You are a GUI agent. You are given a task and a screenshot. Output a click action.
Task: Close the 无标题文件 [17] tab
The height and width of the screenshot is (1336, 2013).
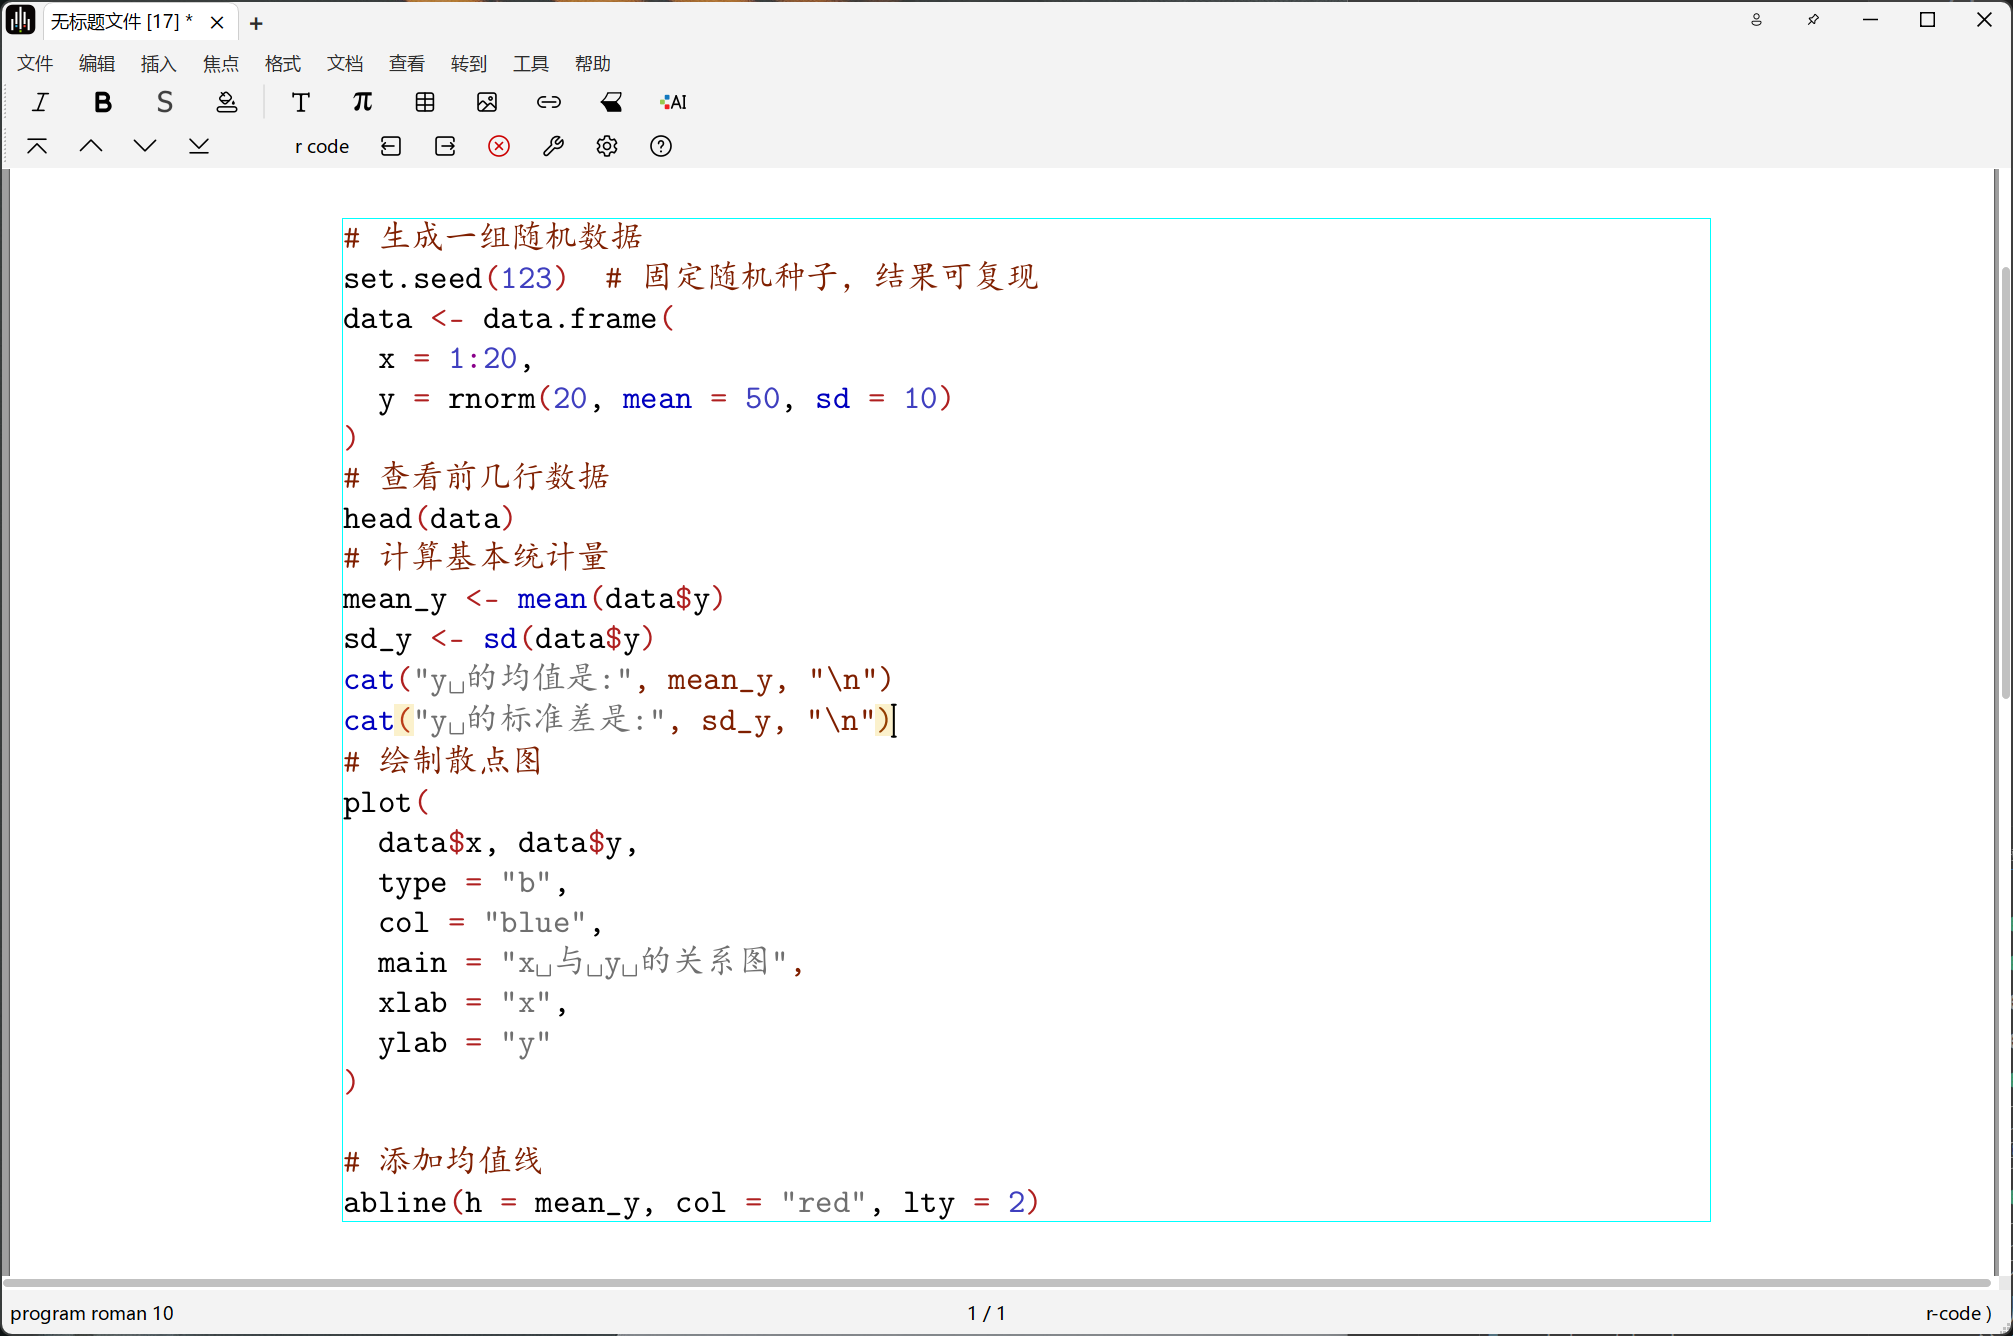pyautogui.click(x=217, y=22)
